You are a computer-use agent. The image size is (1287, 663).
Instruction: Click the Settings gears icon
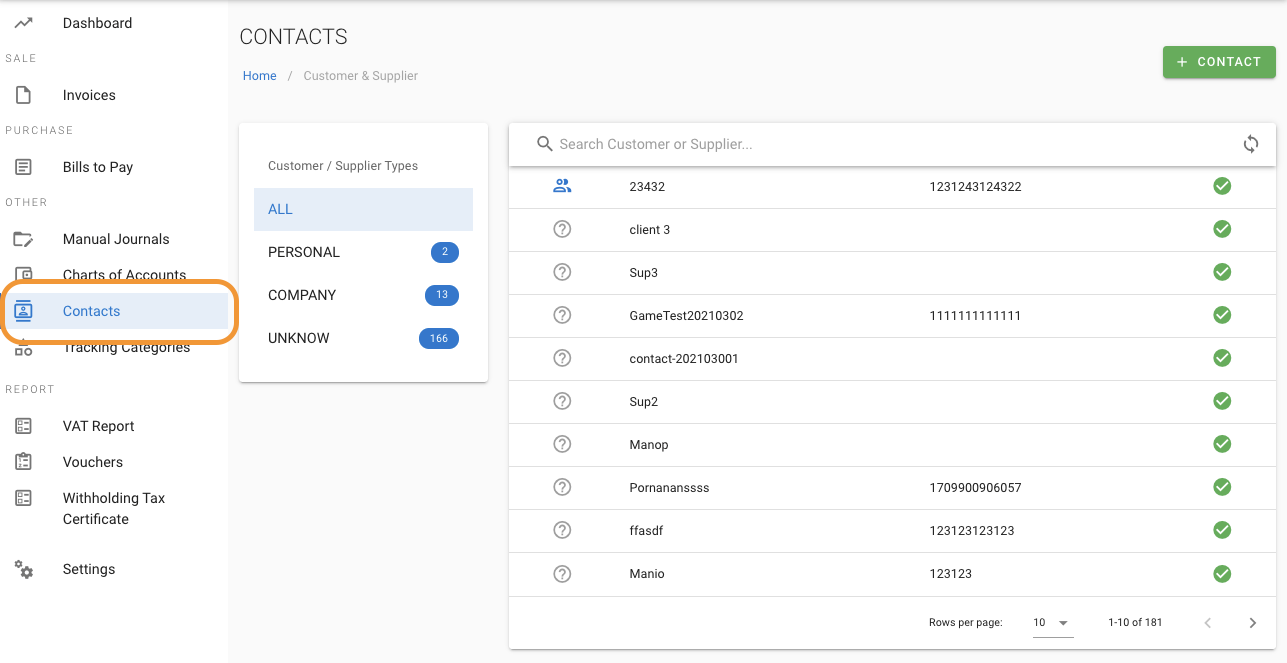(x=23, y=569)
